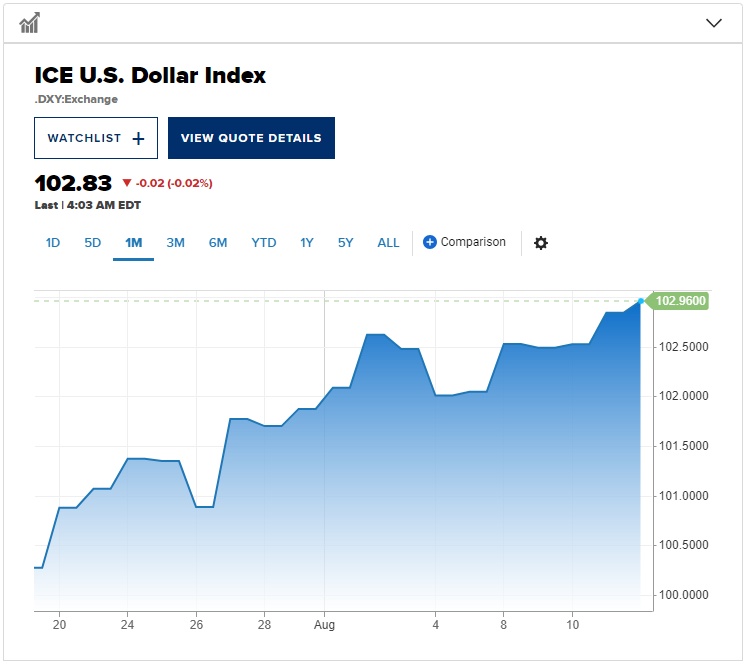Switch to the 5Y chart view
Image resolution: width=748 pixels, height=665 pixels.
pos(345,242)
